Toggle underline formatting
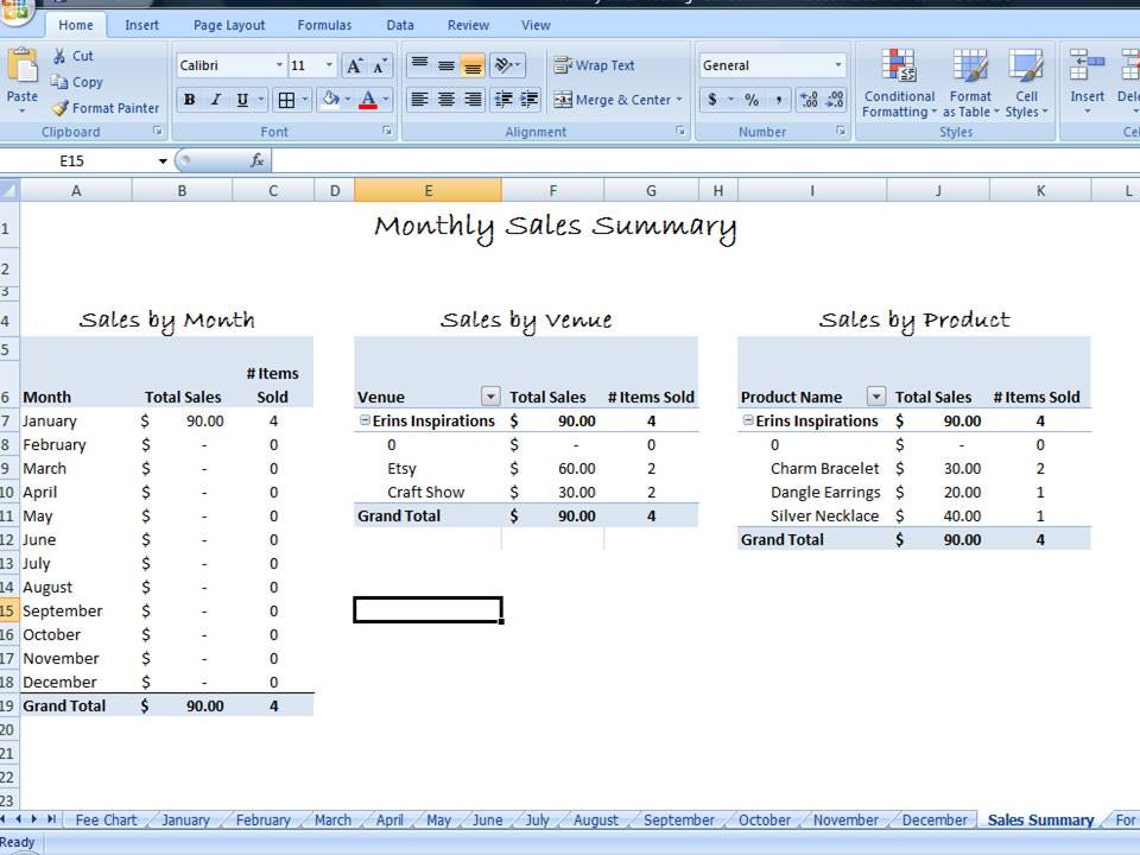 (x=240, y=99)
